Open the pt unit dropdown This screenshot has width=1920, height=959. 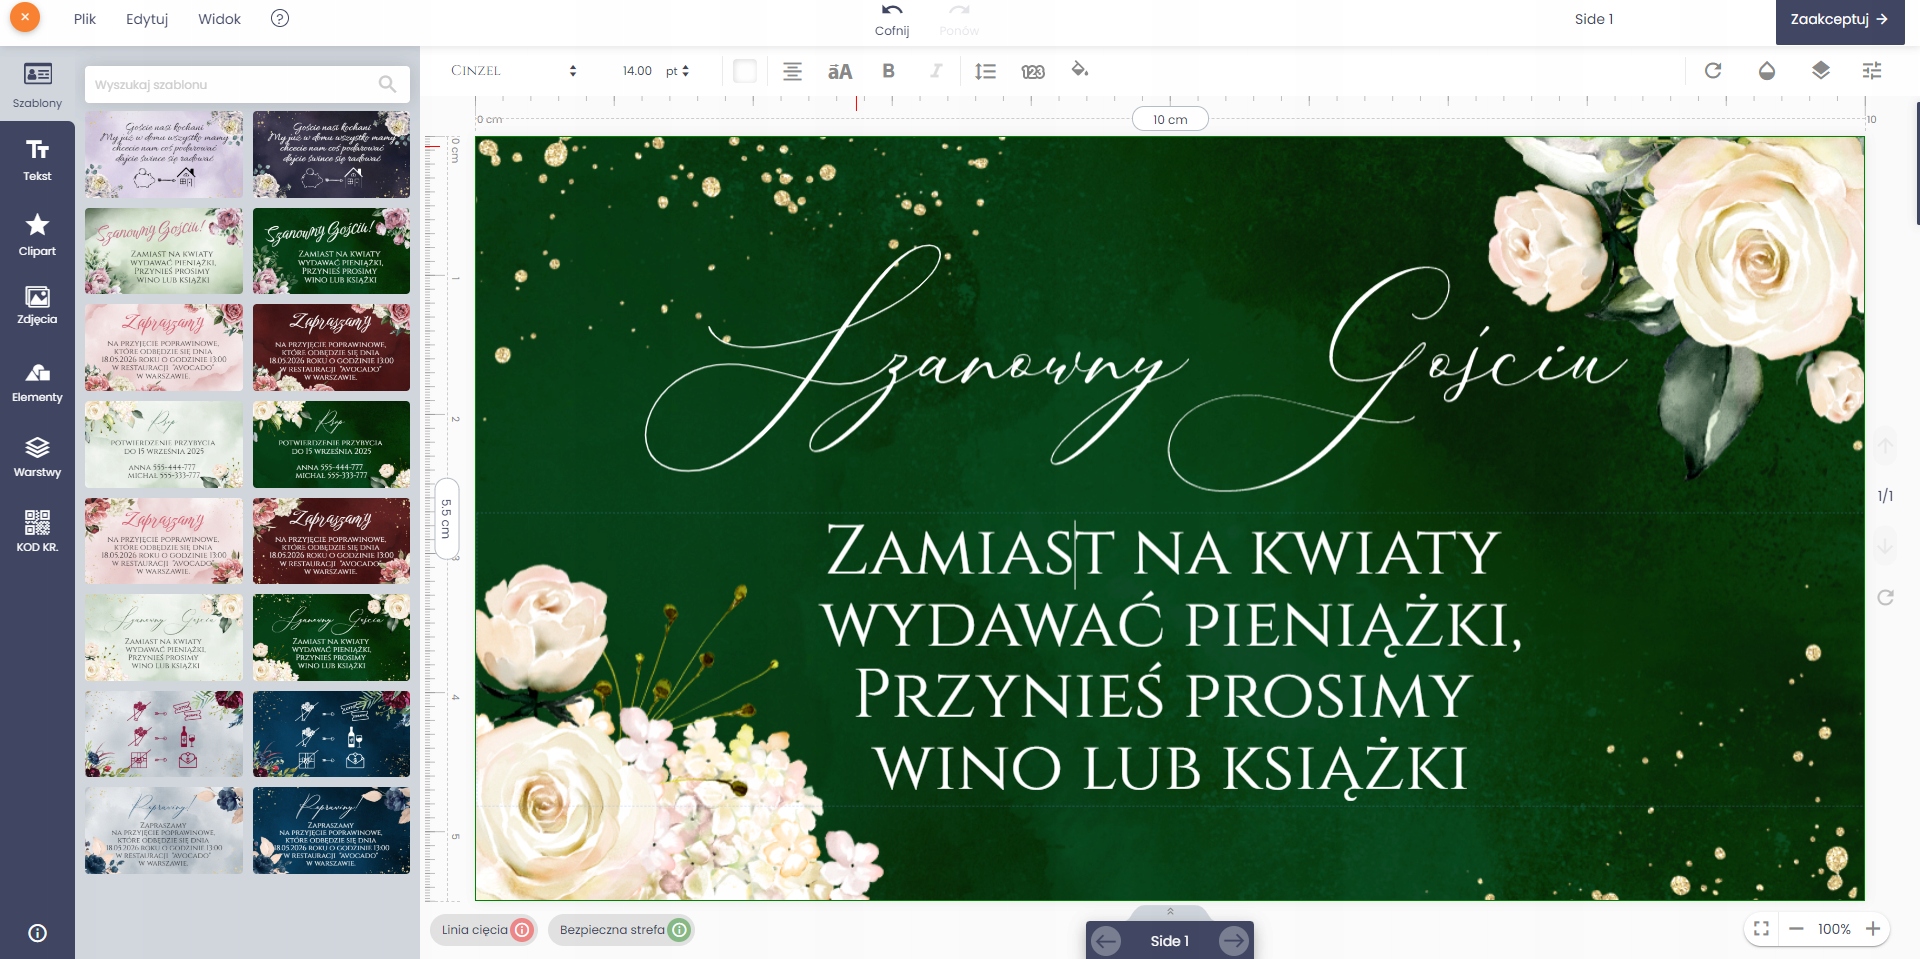tap(678, 71)
